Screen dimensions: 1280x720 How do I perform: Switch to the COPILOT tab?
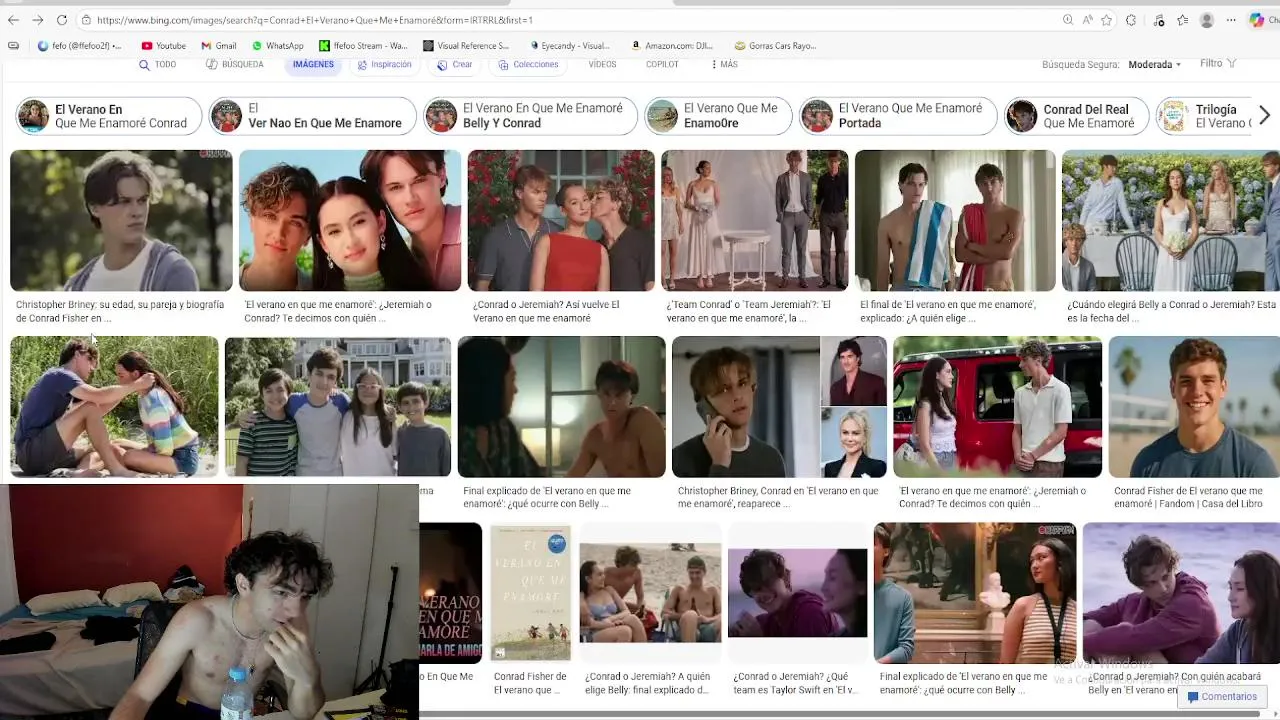[662, 64]
